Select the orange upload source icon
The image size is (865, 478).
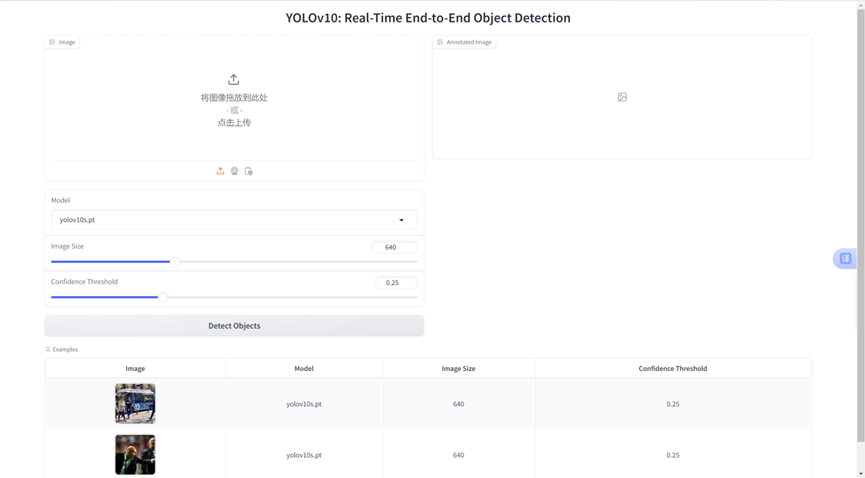click(x=220, y=171)
